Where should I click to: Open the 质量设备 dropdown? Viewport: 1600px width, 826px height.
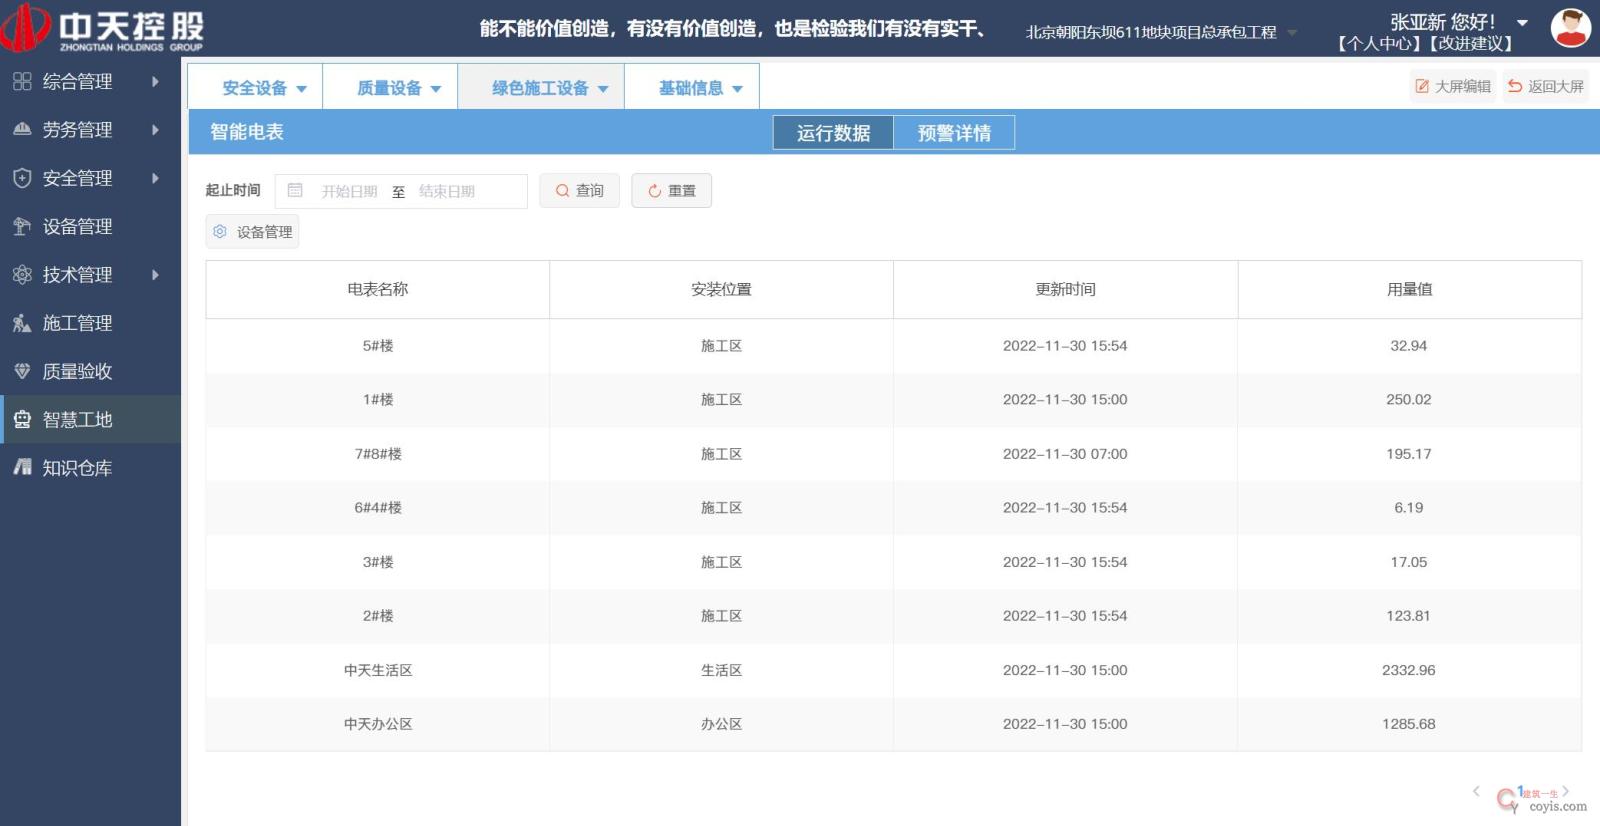coord(390,87)
